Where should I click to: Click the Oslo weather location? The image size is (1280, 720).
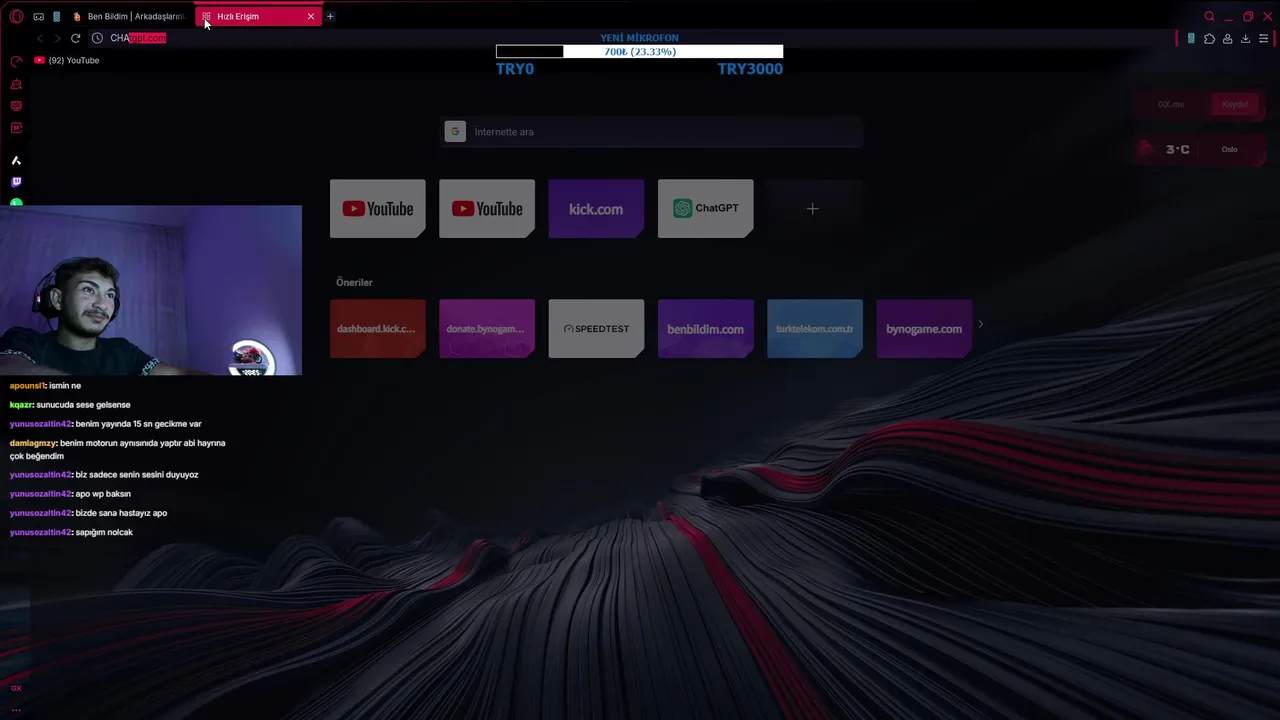(1229, 149)
